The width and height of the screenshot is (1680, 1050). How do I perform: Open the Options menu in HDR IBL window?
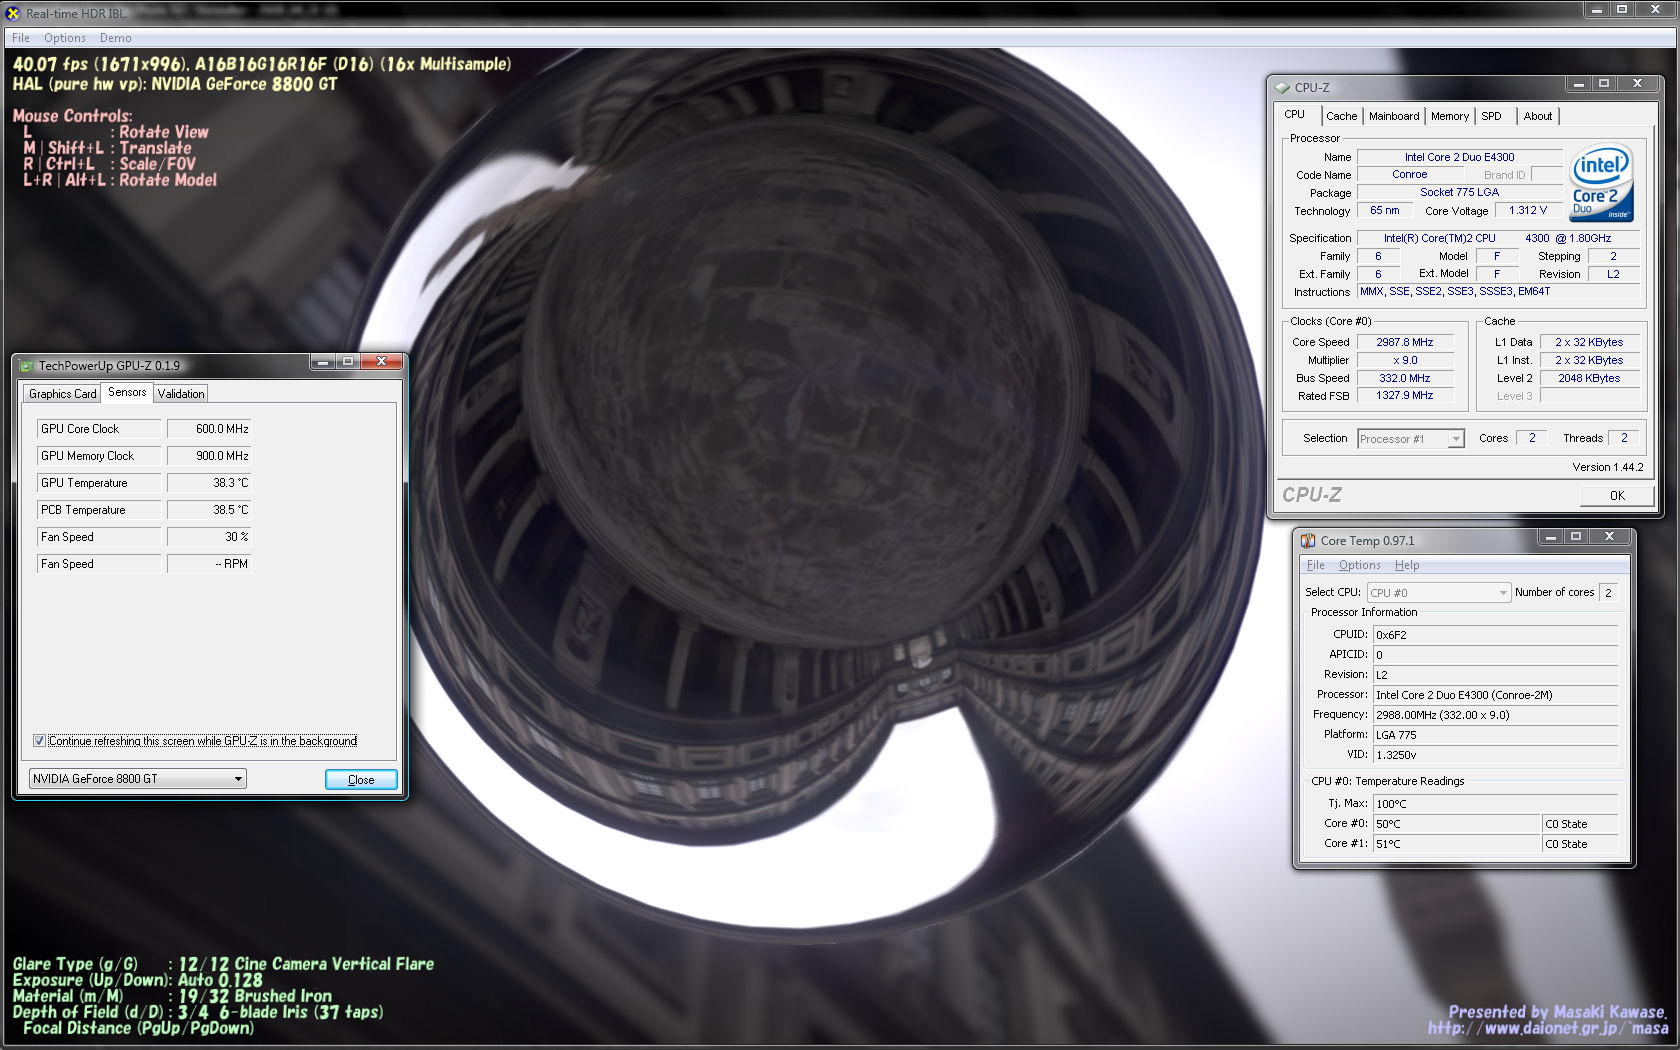coord(65,38)
